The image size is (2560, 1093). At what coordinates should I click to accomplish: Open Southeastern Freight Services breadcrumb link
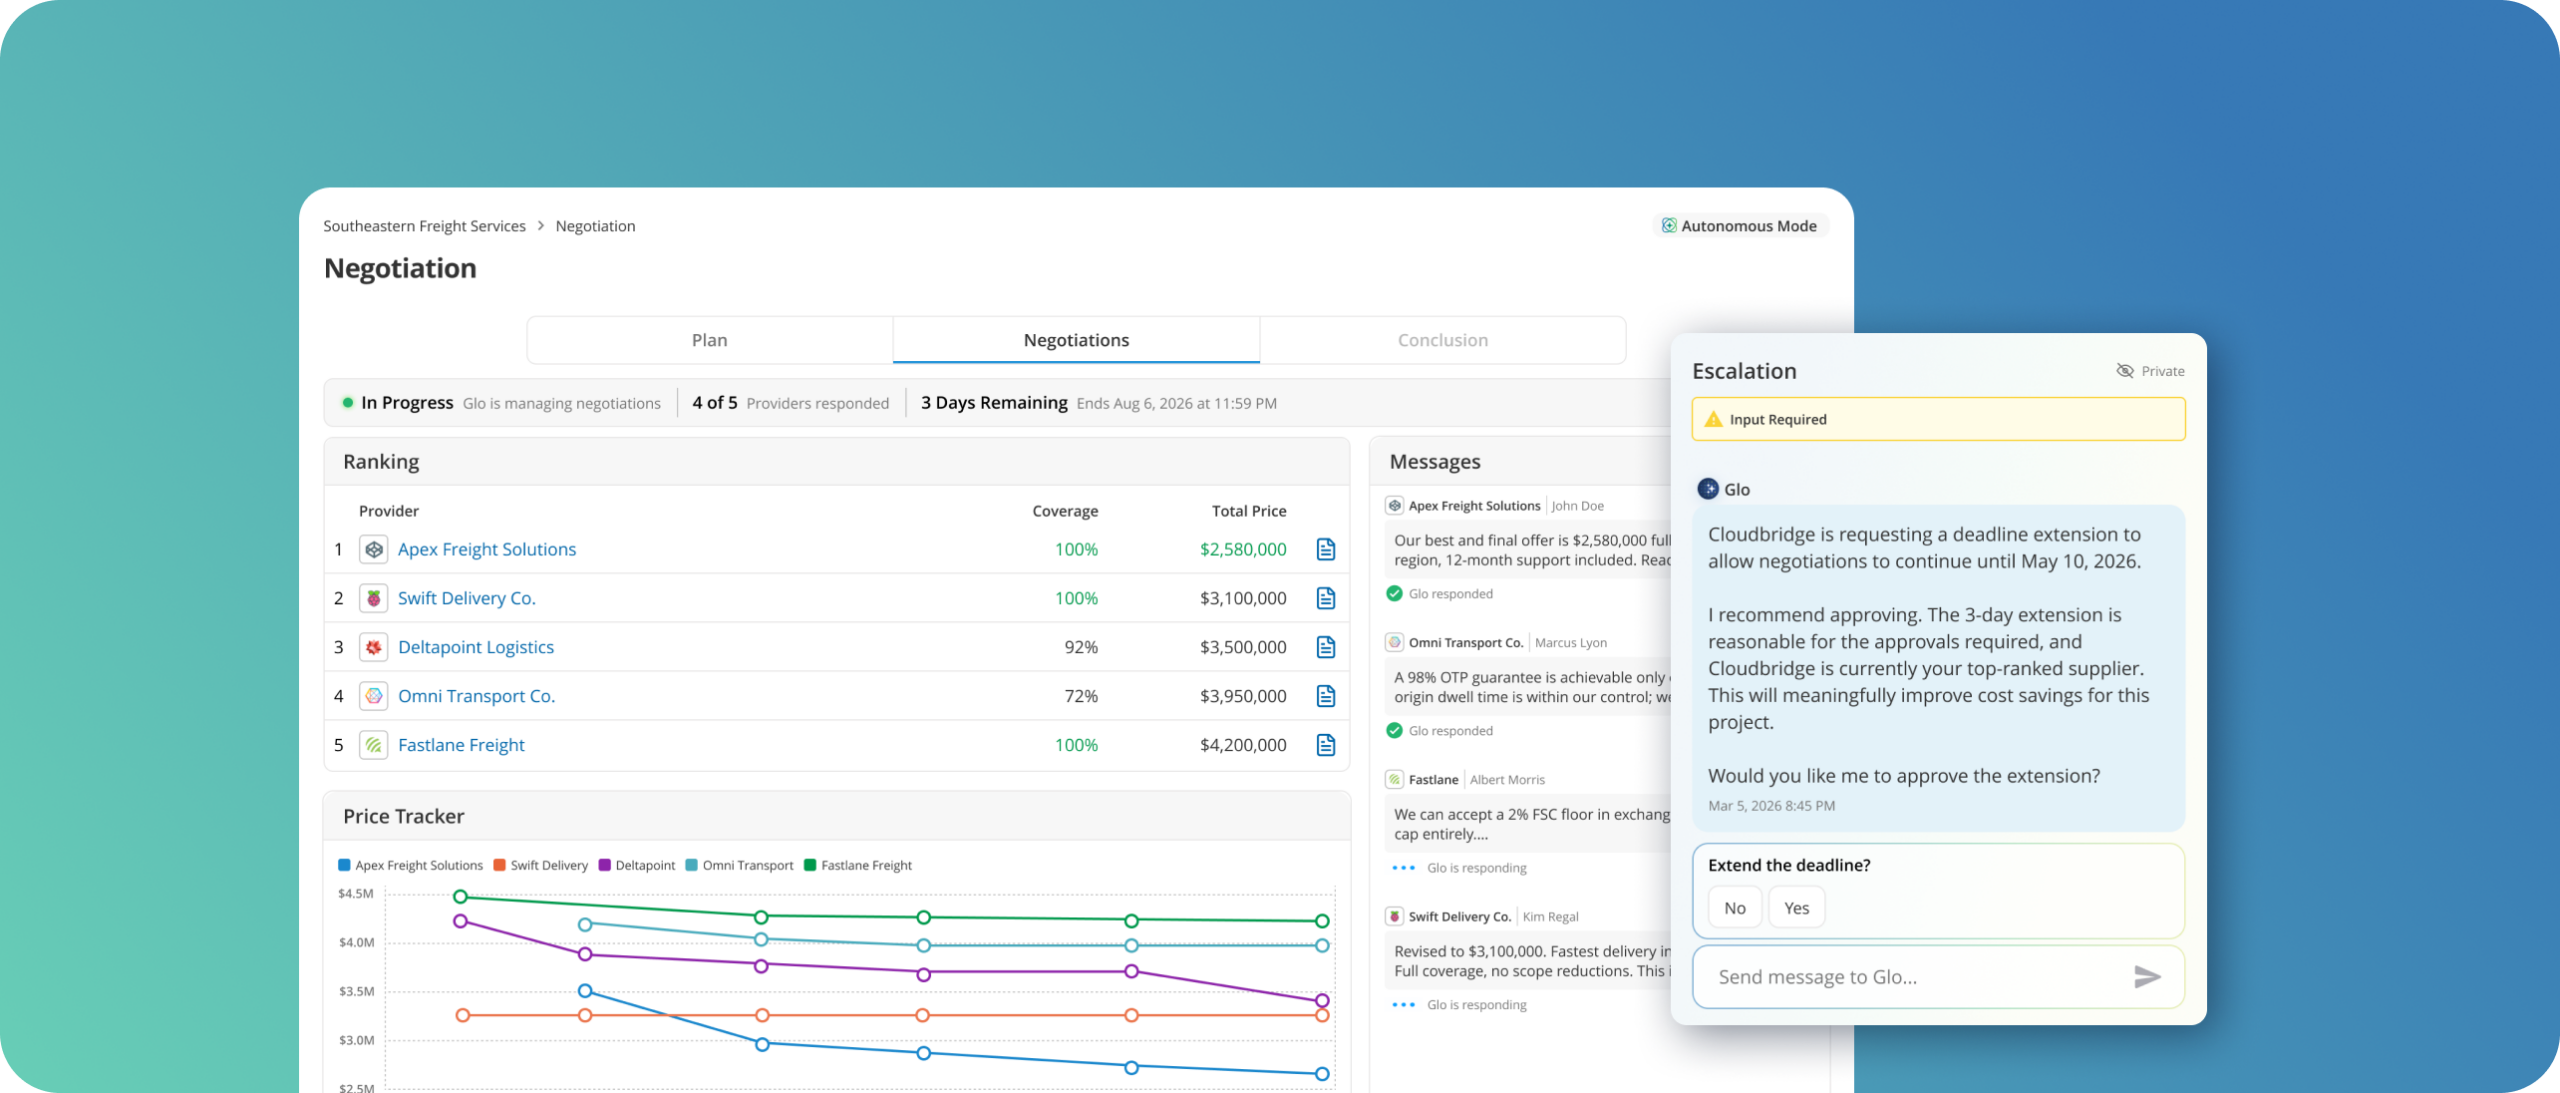[x=424, y=226]
